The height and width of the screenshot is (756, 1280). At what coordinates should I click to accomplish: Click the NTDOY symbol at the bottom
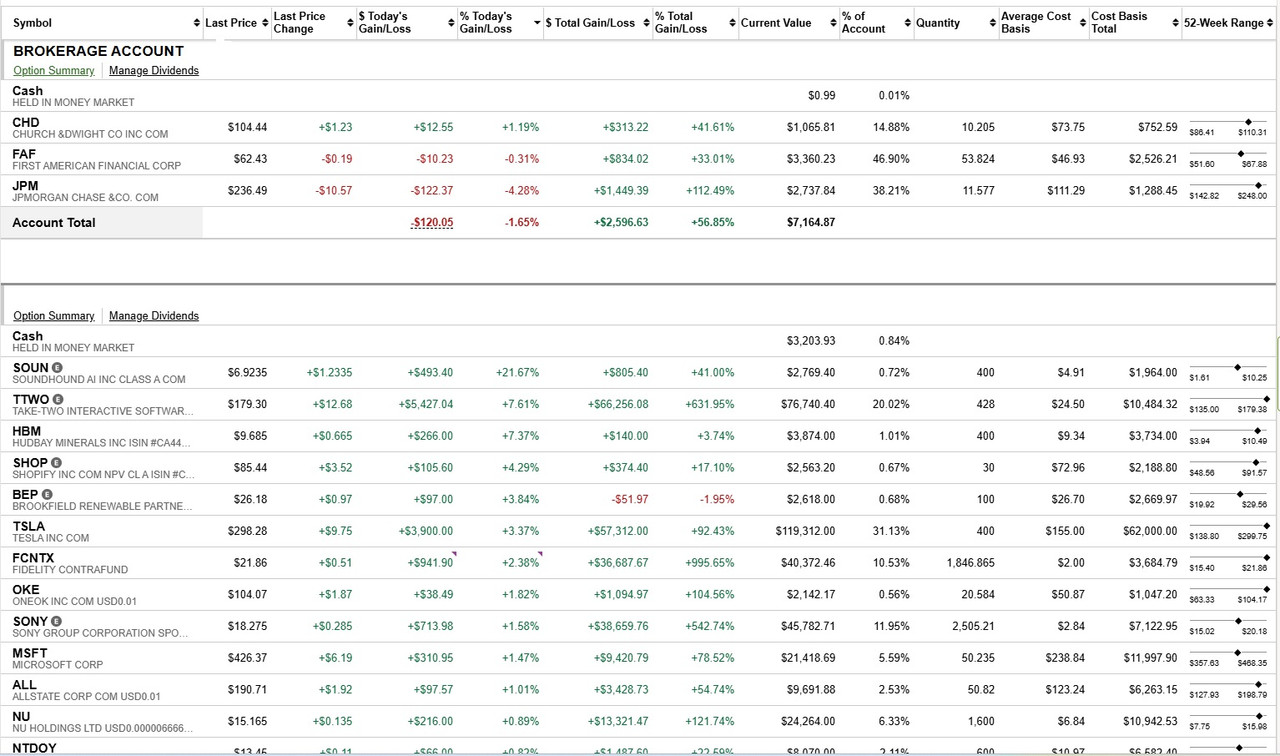34,748
